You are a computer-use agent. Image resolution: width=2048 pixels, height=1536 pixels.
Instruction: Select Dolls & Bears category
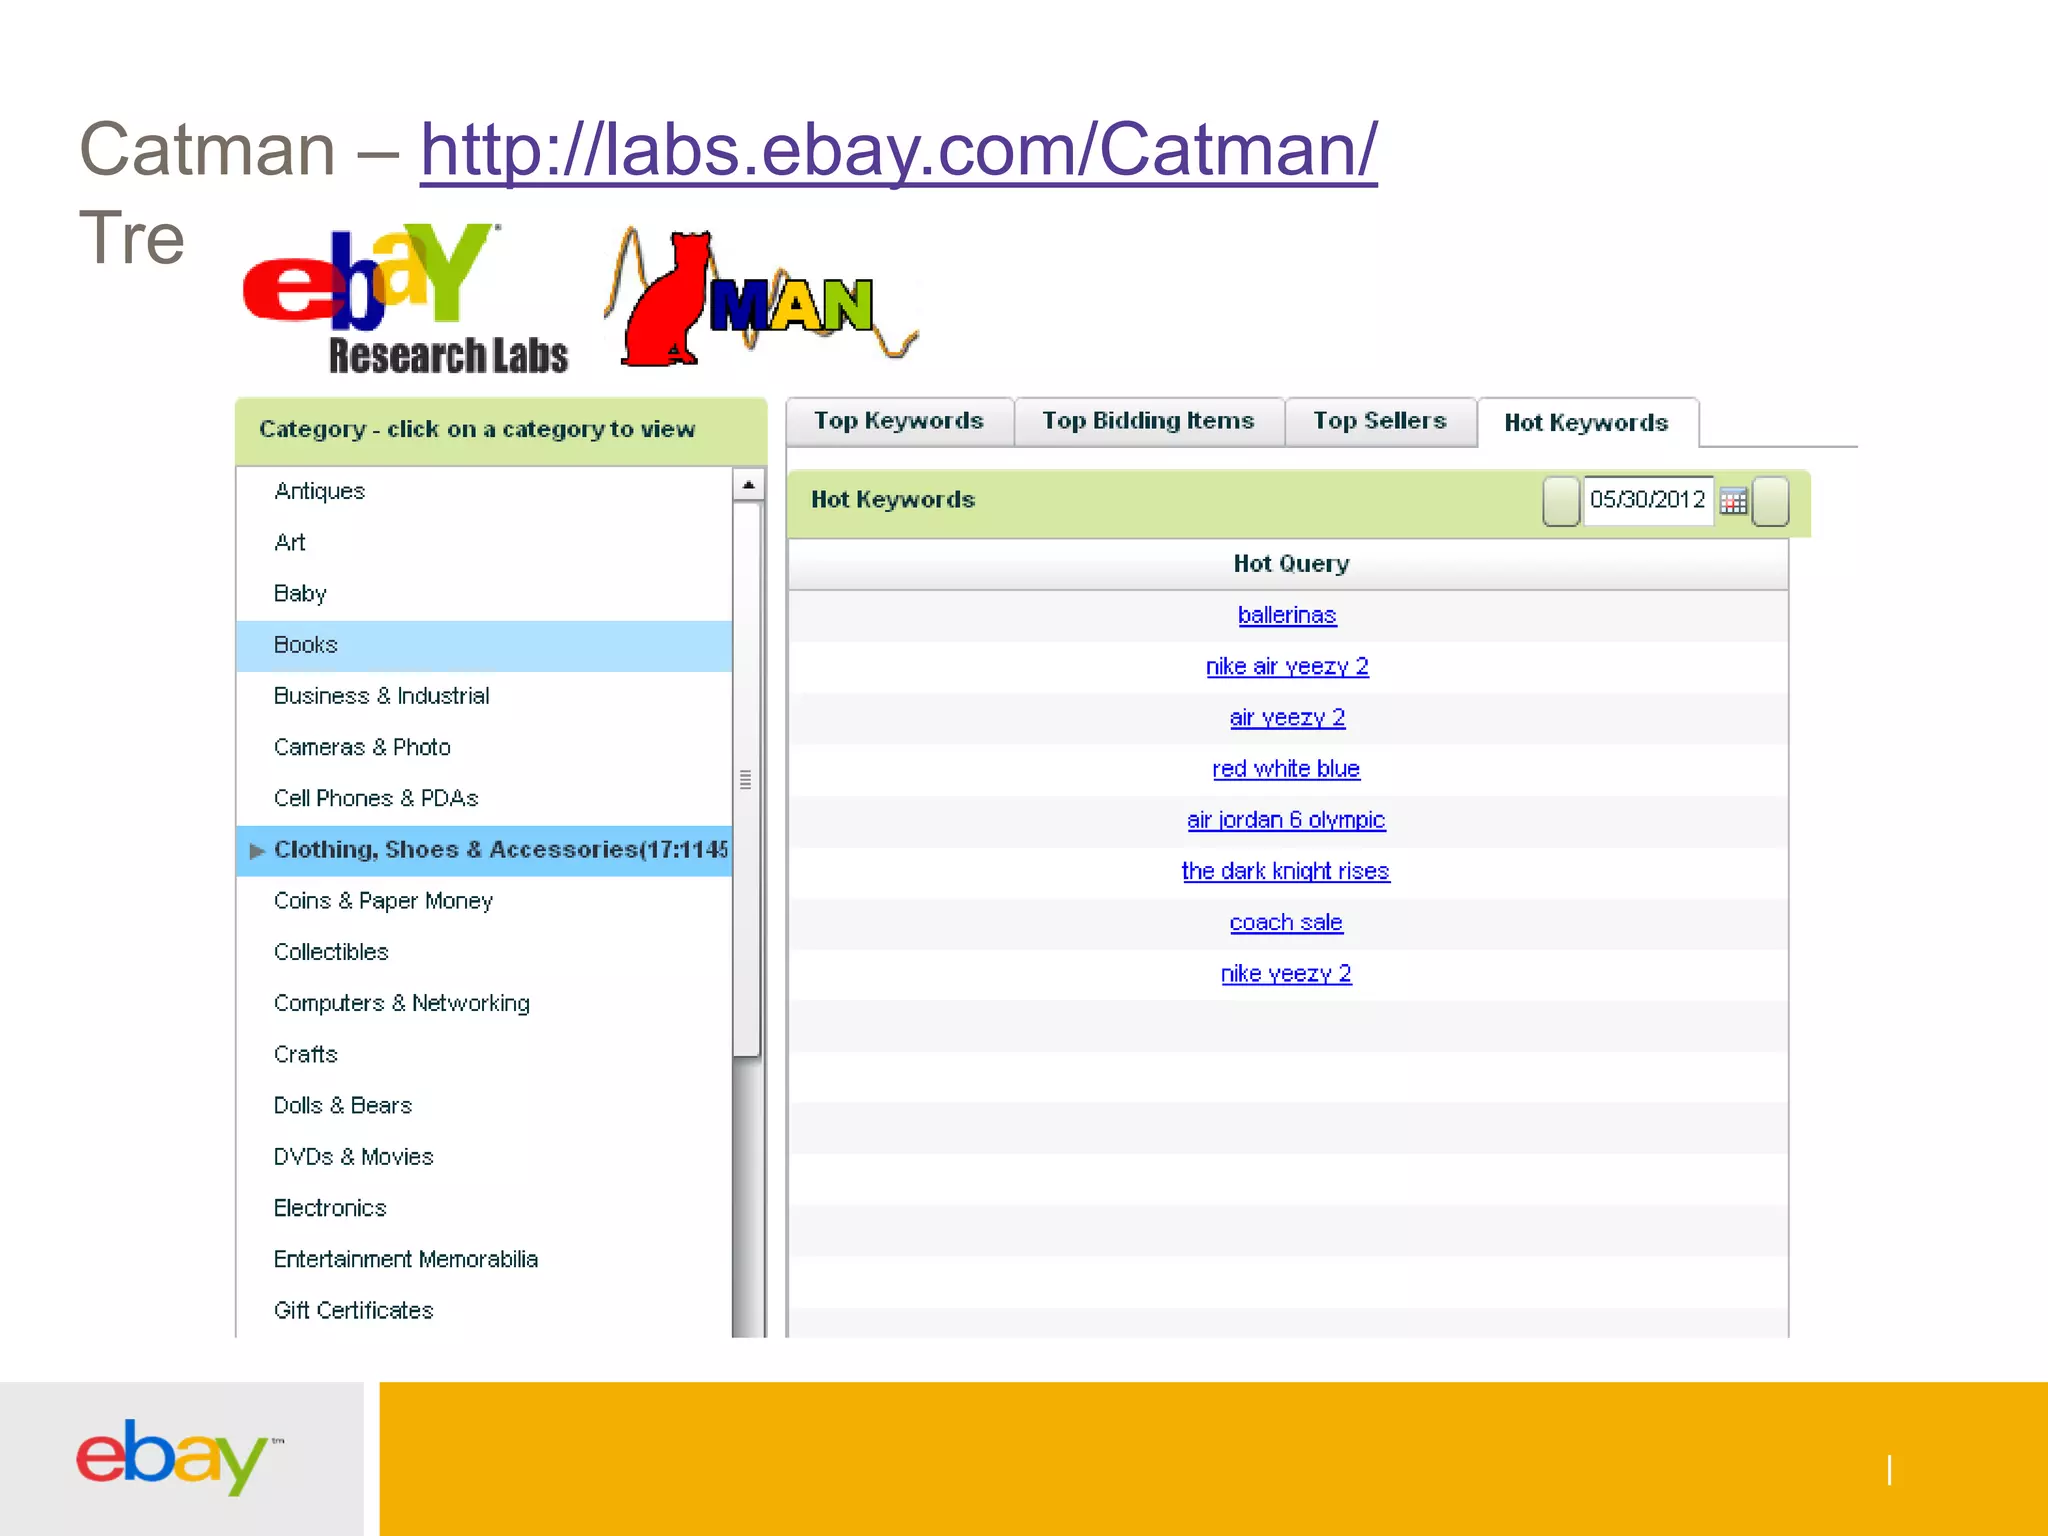[484, 1106]
